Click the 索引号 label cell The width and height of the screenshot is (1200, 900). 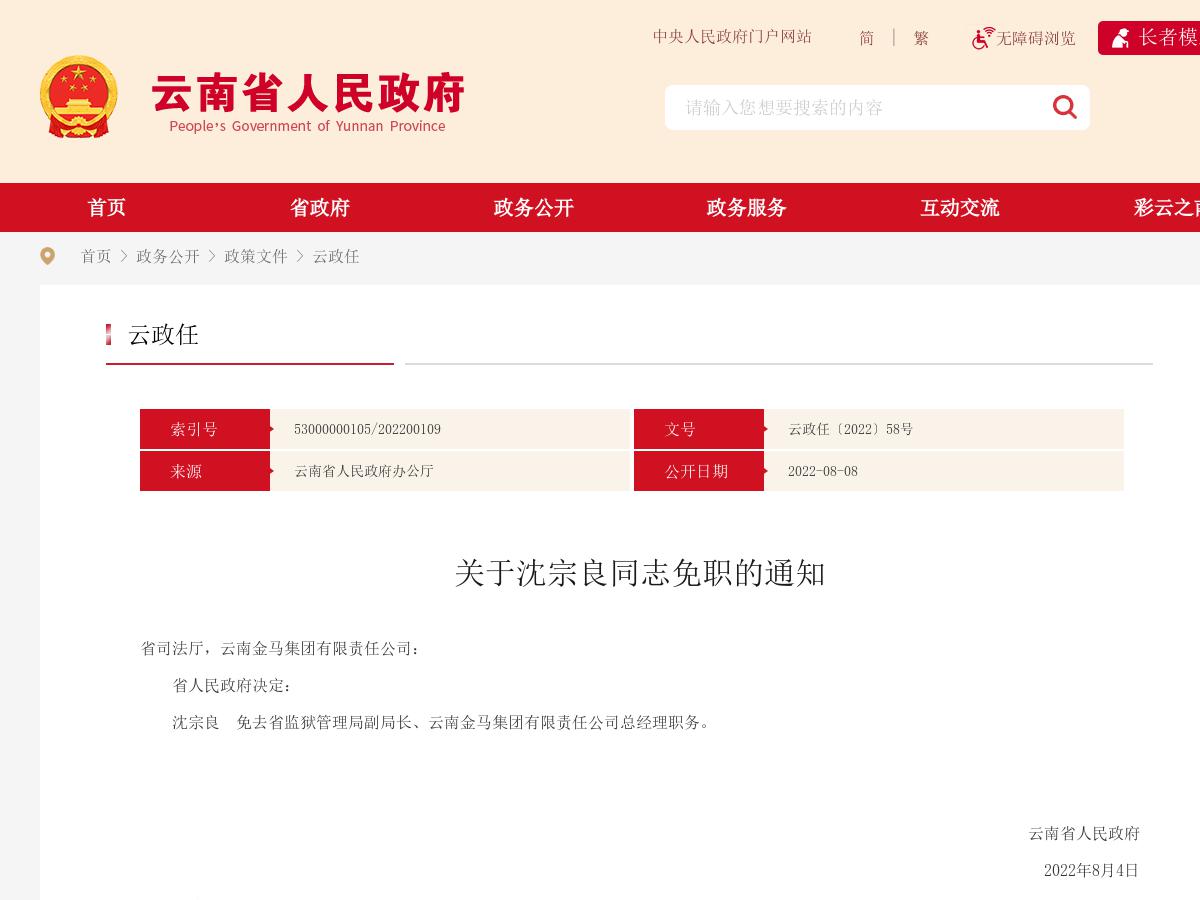tap(205, 429)
